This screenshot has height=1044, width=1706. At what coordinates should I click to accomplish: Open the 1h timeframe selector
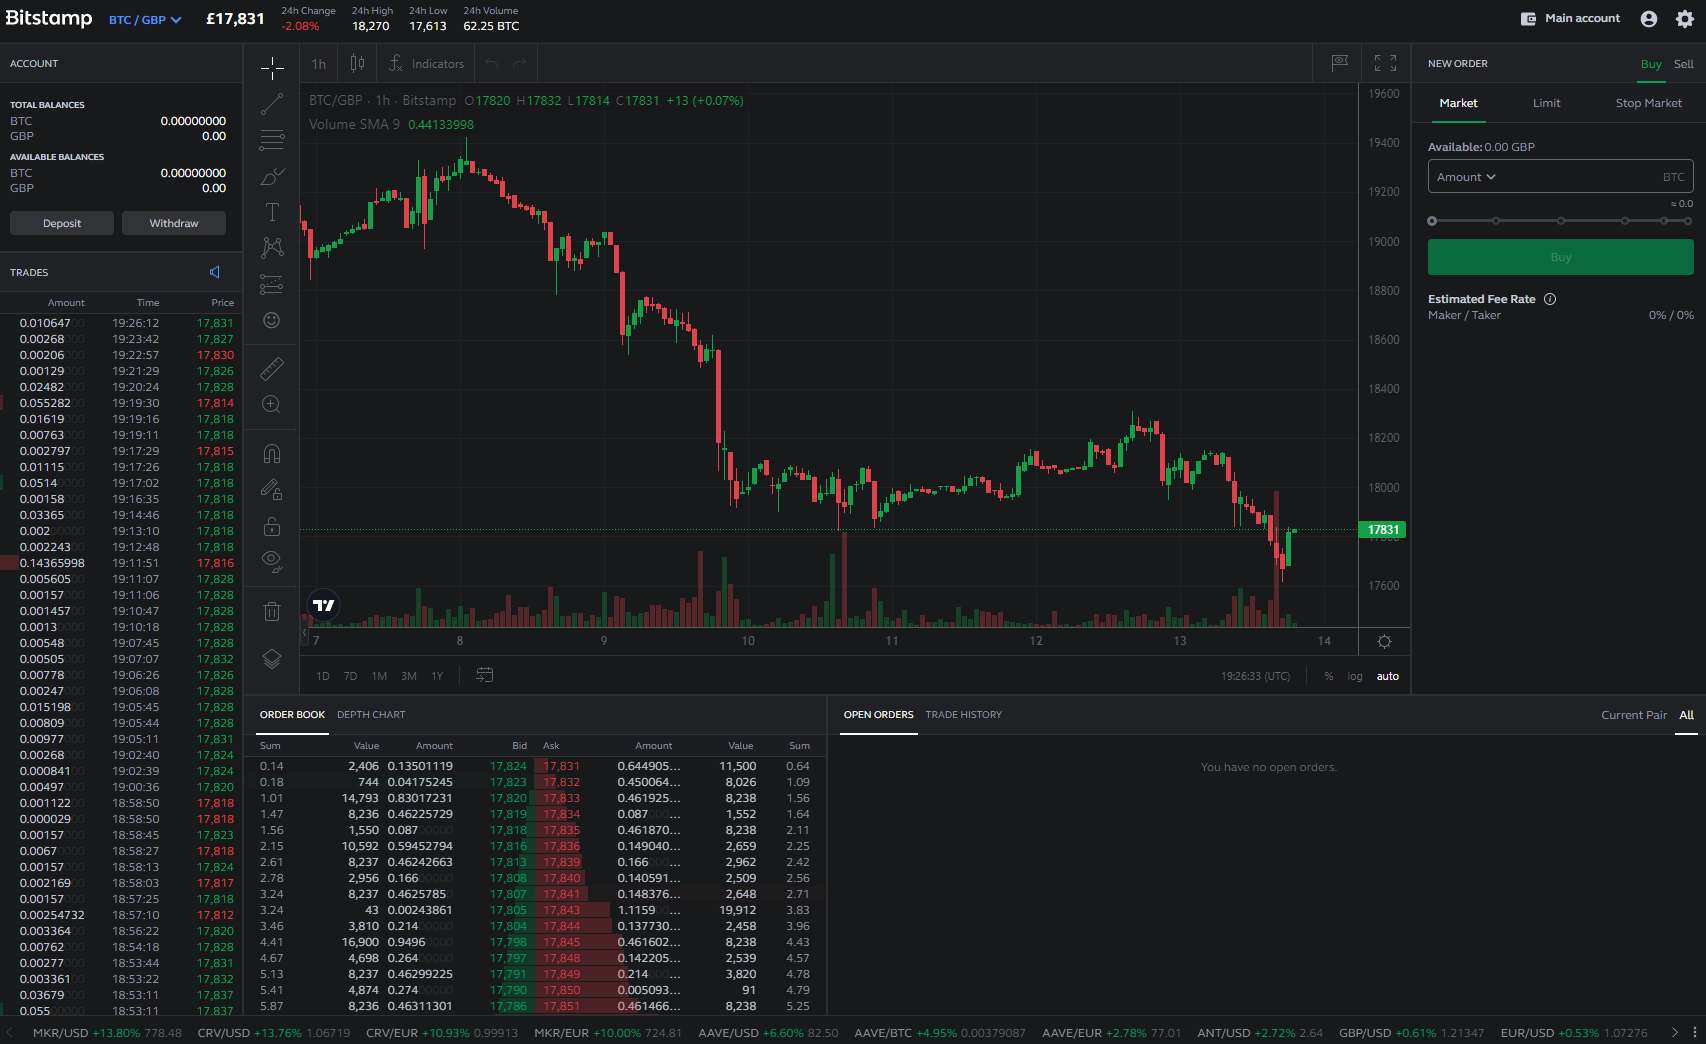click(319, 64)
